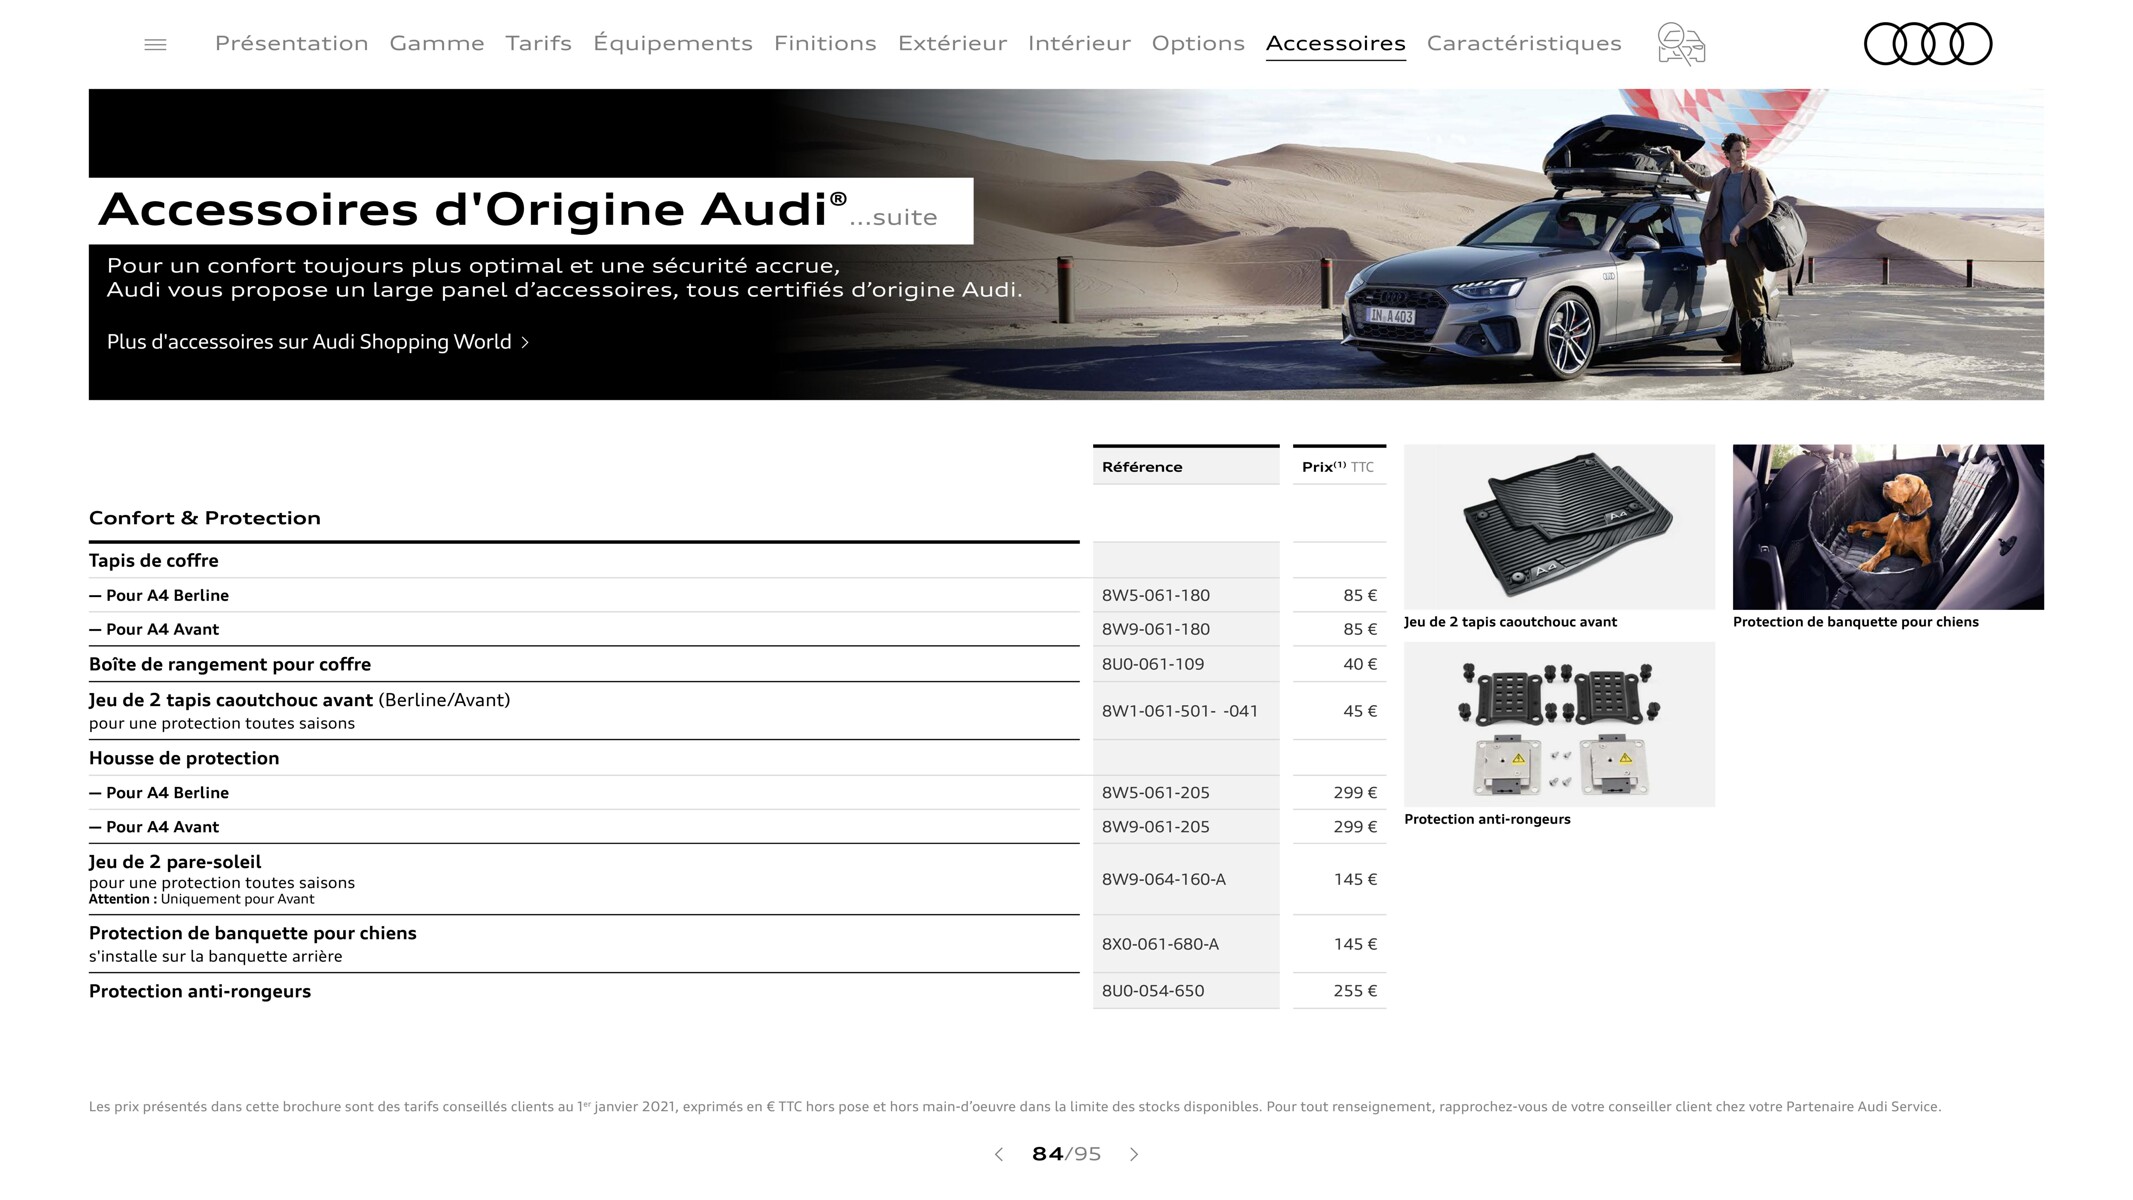Switch to Gamme section
Image resolution: width=2133 pixels, height=1200 pixels.
click(437, 43)
